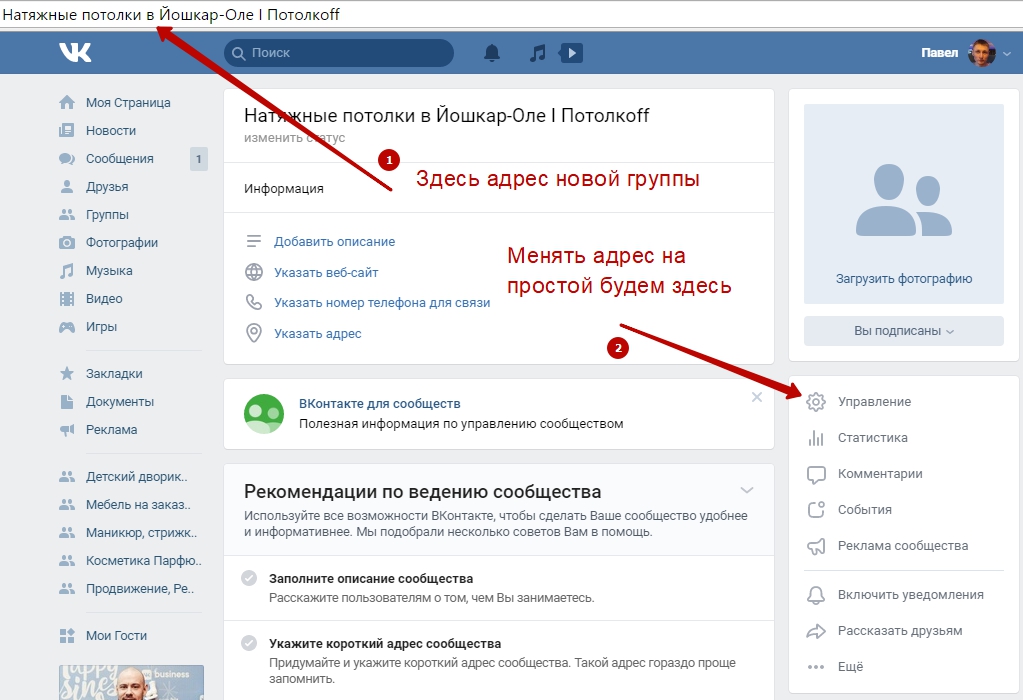Toggle the Укажите короткий адрес сообщества checkmark

coord(249,643)
